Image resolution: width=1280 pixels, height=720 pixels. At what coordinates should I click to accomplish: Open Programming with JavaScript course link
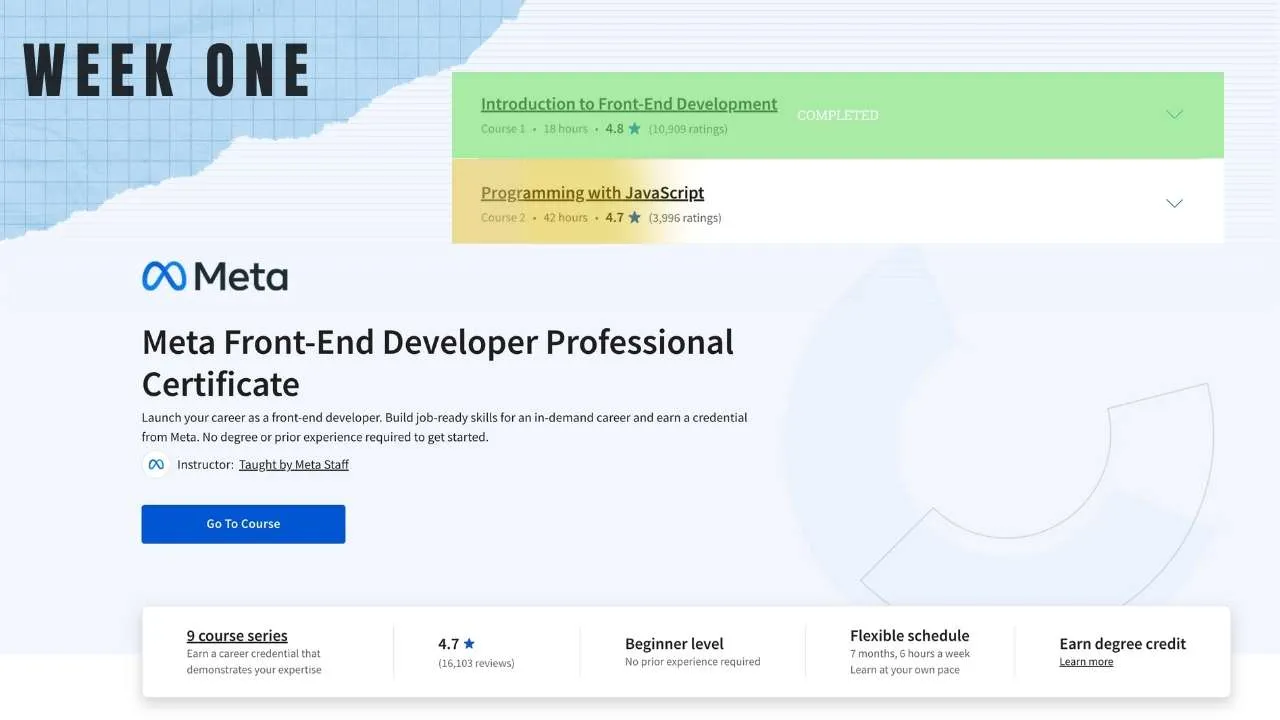(x=592, y=193)
